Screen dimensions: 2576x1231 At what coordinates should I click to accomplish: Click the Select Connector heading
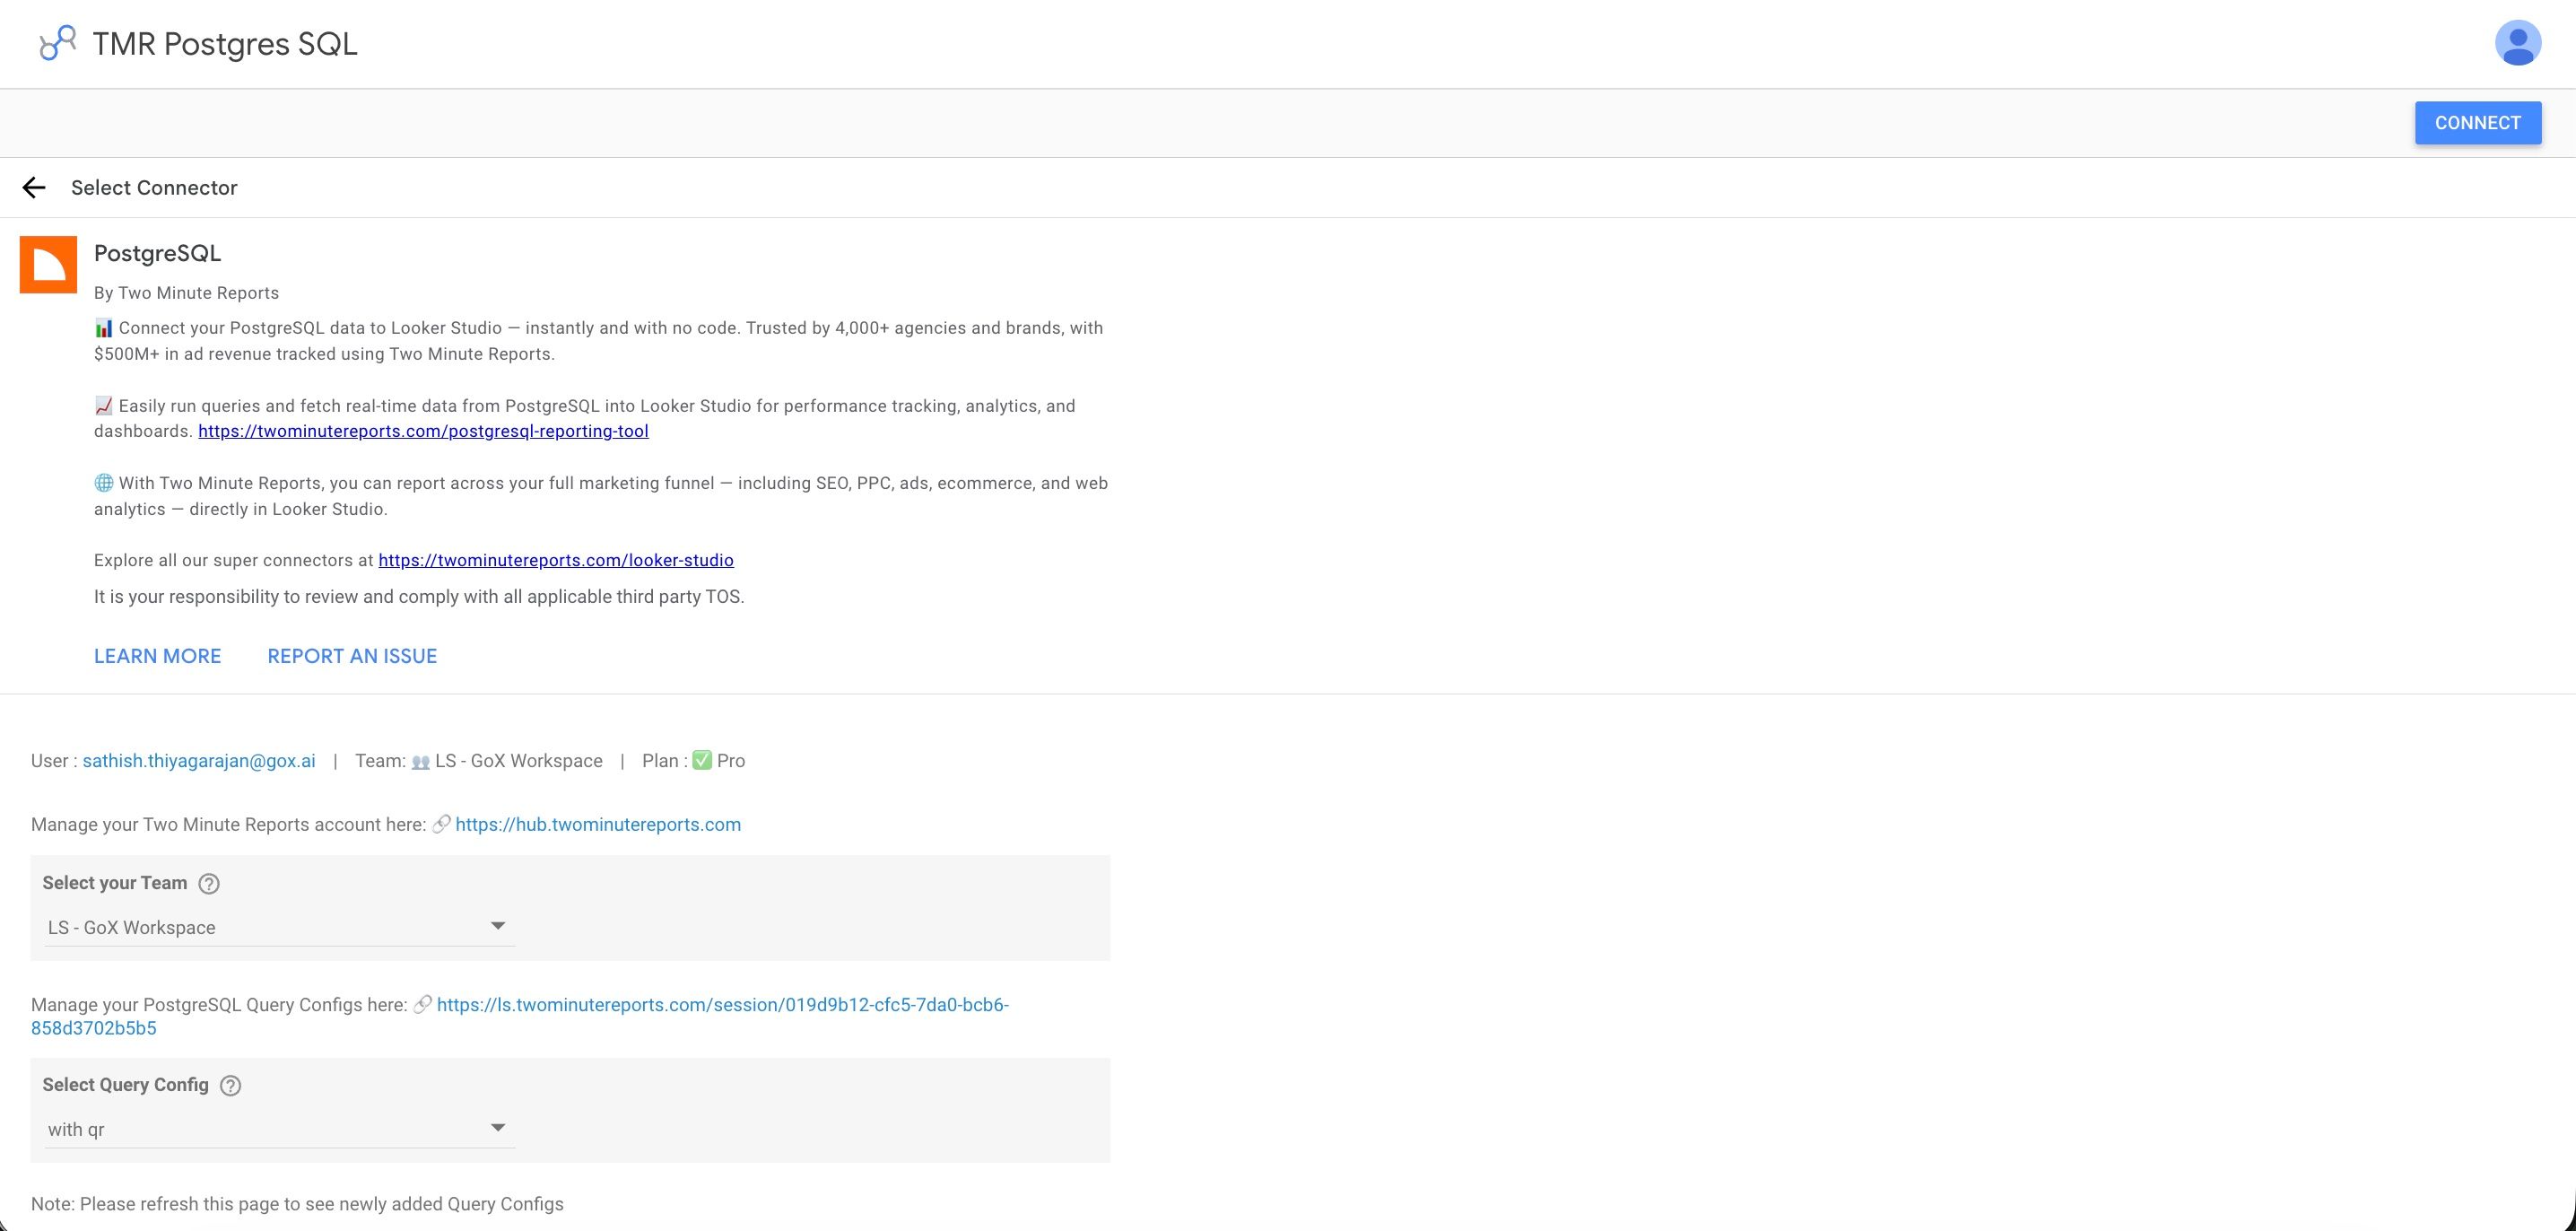(x=153, y=187)
